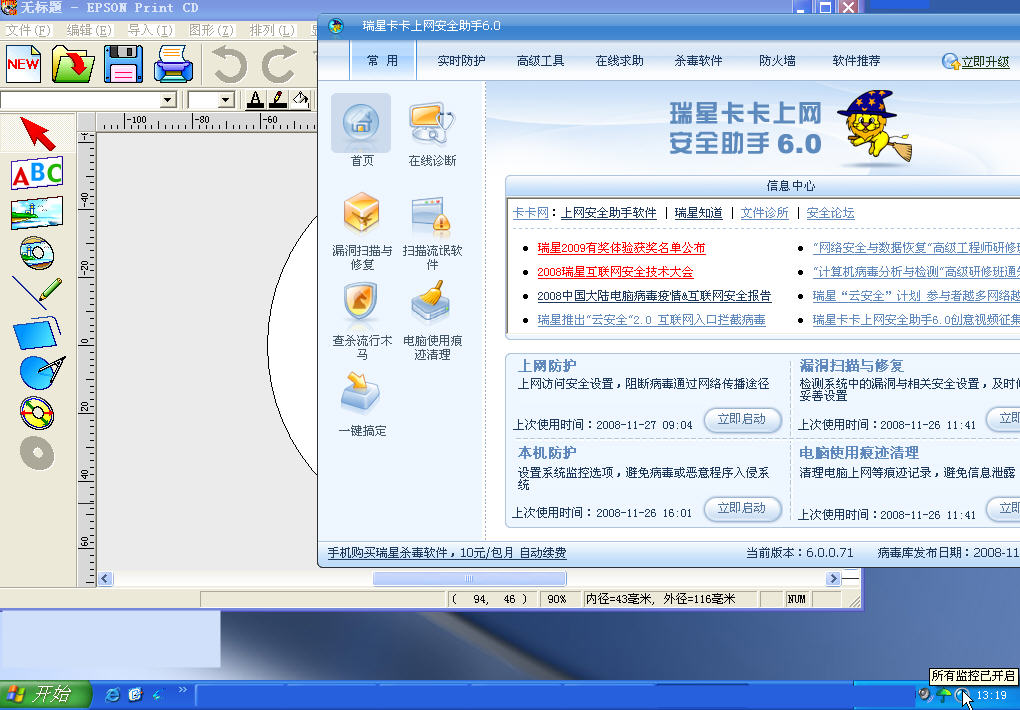Open 在线诊断 online diagnosis icon
Image resolution: width=1020 pixels, height=710 pixels.
pyautogui.click(x=432, y=132)
